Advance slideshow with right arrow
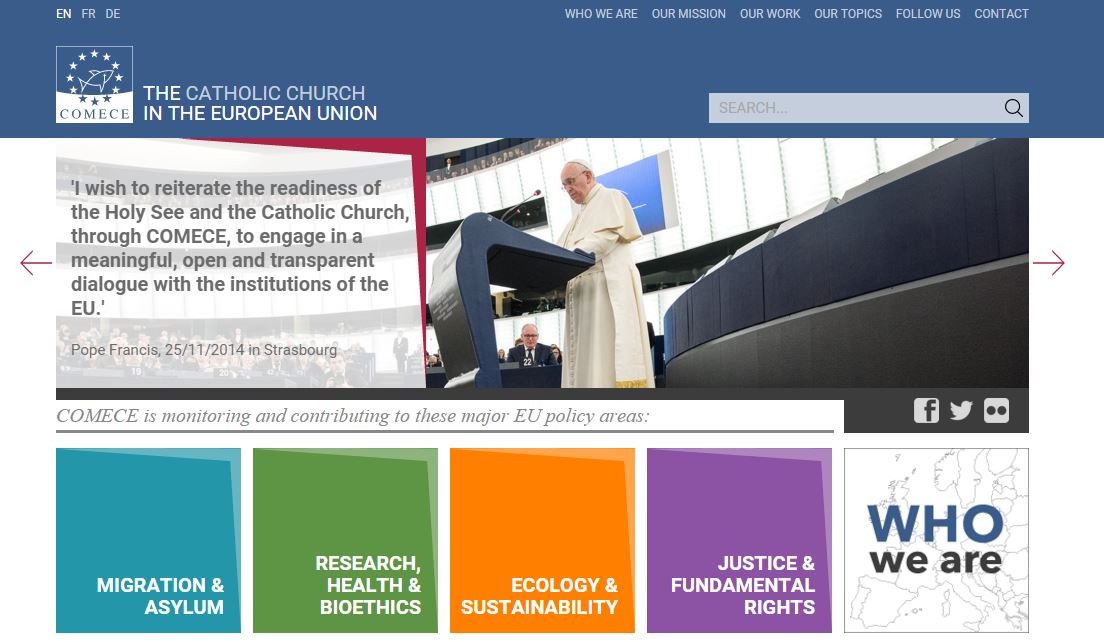Screen dimensions: 1104x642 1048,263
